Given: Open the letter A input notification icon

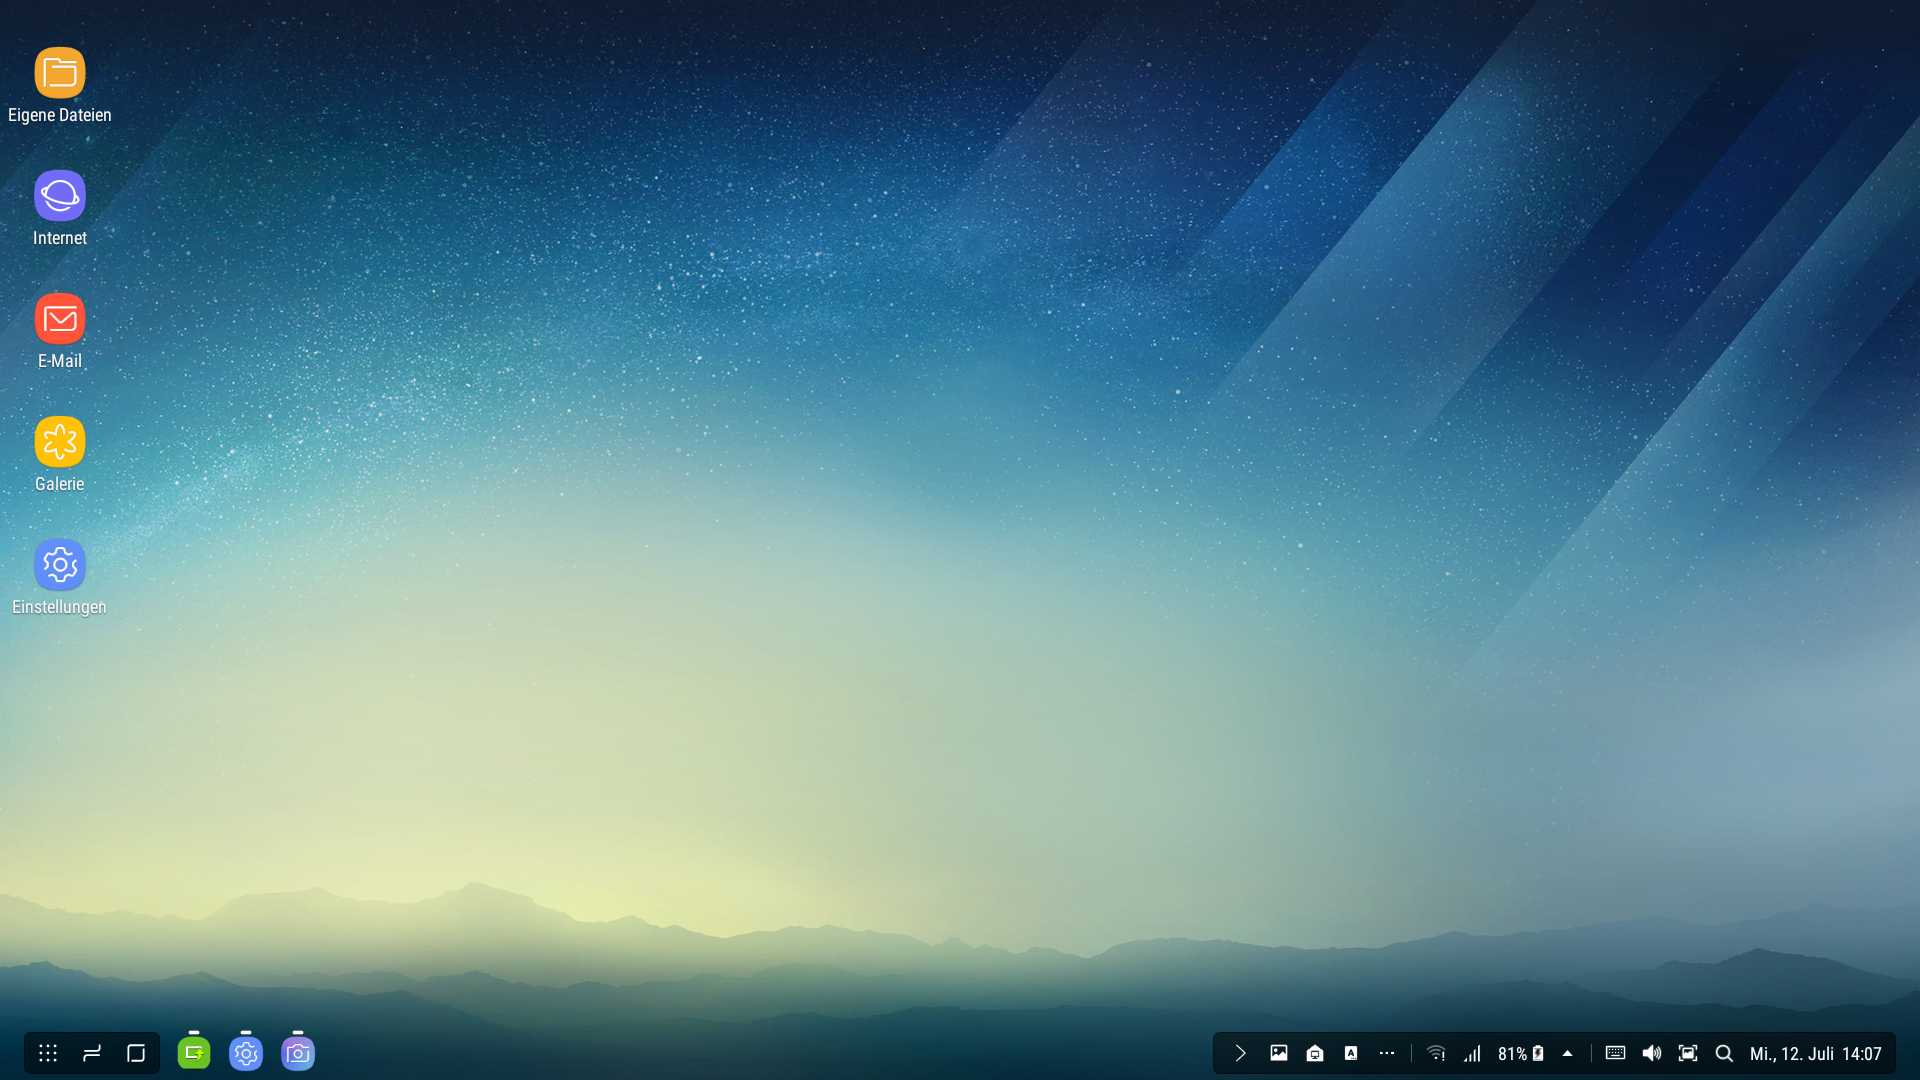Looking at the screenshot, I should (1351, 1053).
